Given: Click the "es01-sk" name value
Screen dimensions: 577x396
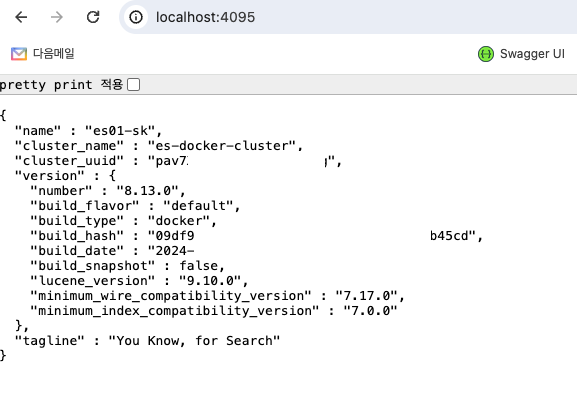Looking at the screenshot, I should 120,131.
